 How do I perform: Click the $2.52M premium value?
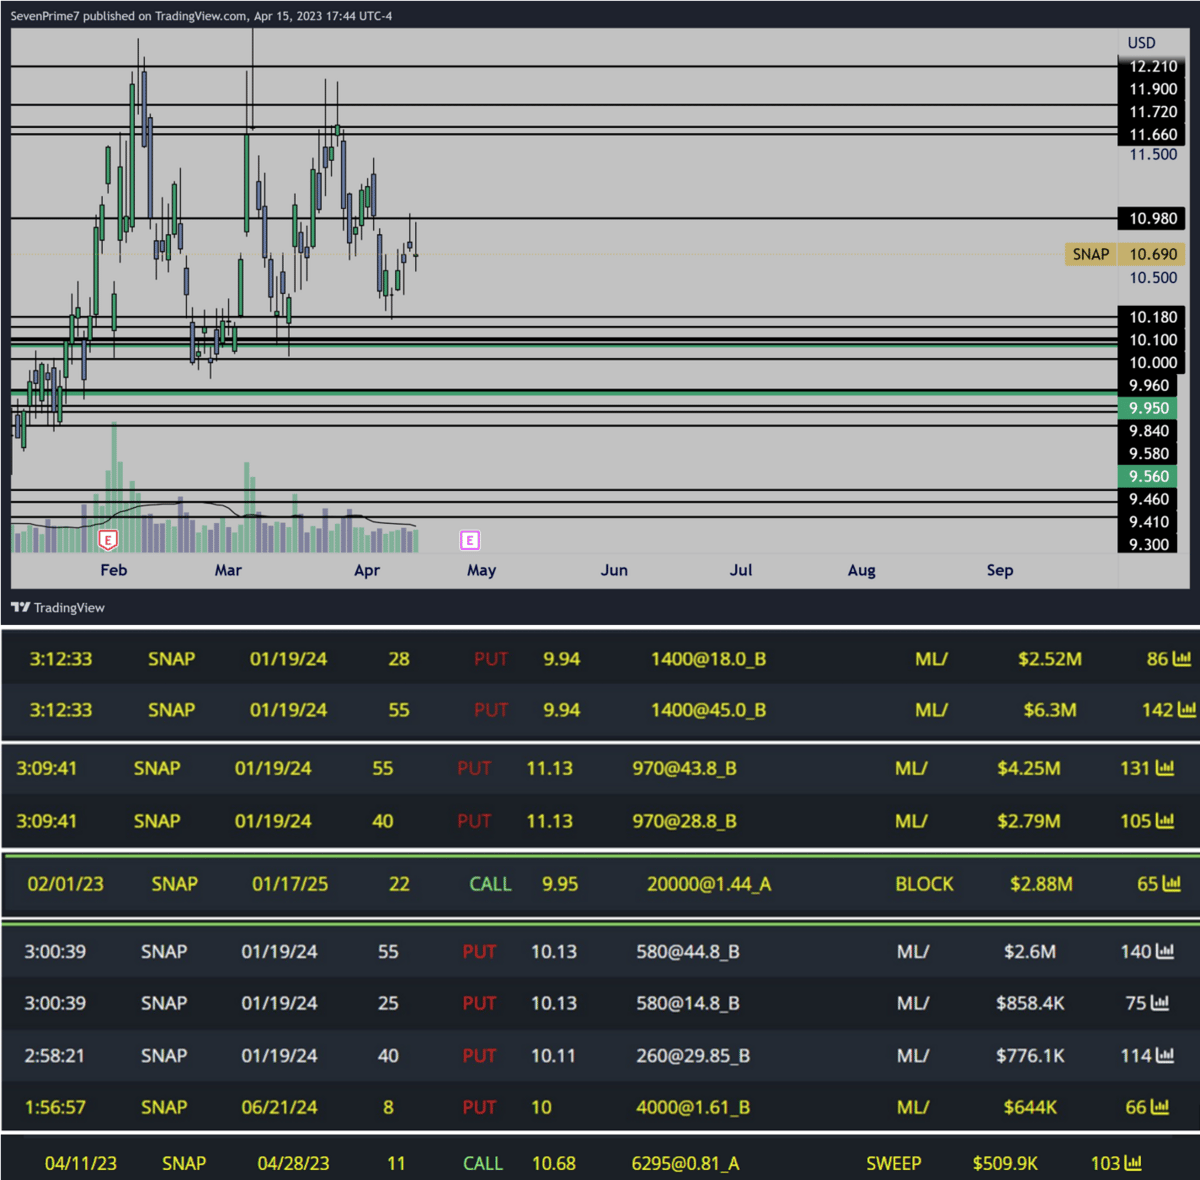(x=1049, y=659)
